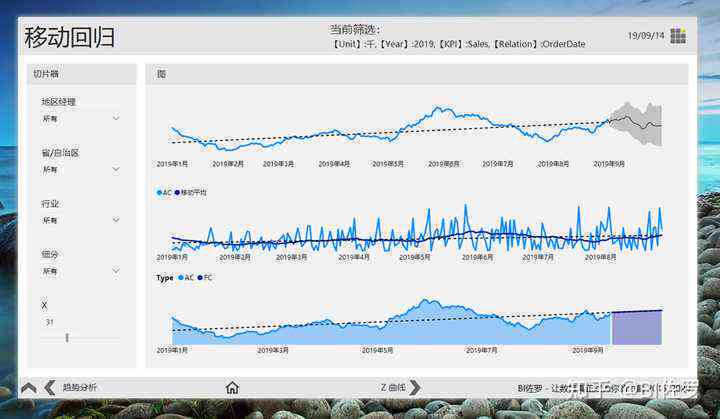Screen dimensions: 720x419
Task: Click the FC legend marker in bottom chart
Action: point(200,278)
